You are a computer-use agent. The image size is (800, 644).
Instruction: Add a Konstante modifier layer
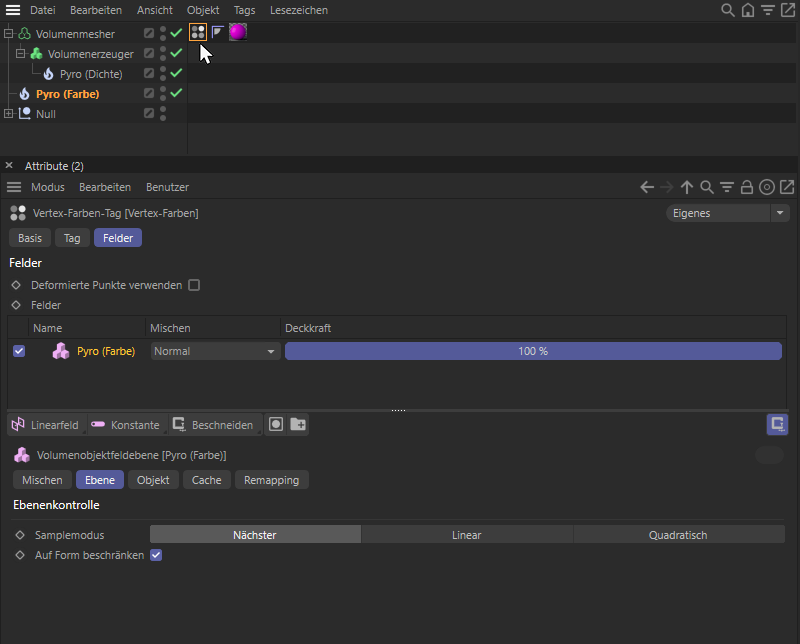126,425
